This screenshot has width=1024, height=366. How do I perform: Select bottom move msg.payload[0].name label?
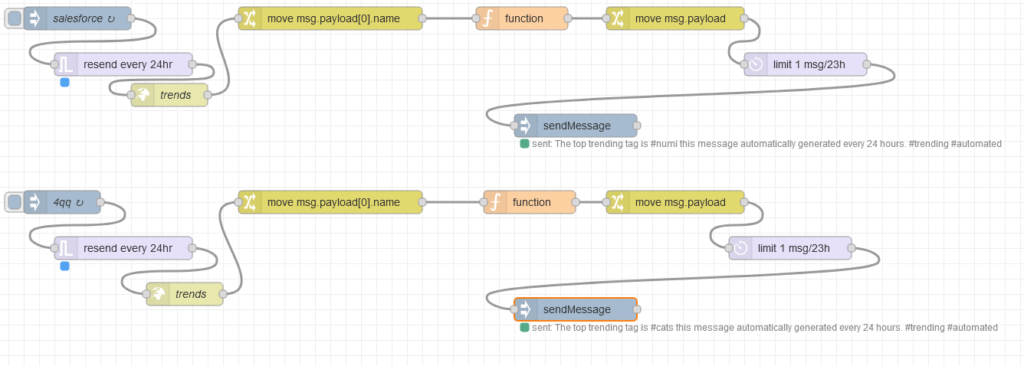pyautogui.click(x=333, y=203)
